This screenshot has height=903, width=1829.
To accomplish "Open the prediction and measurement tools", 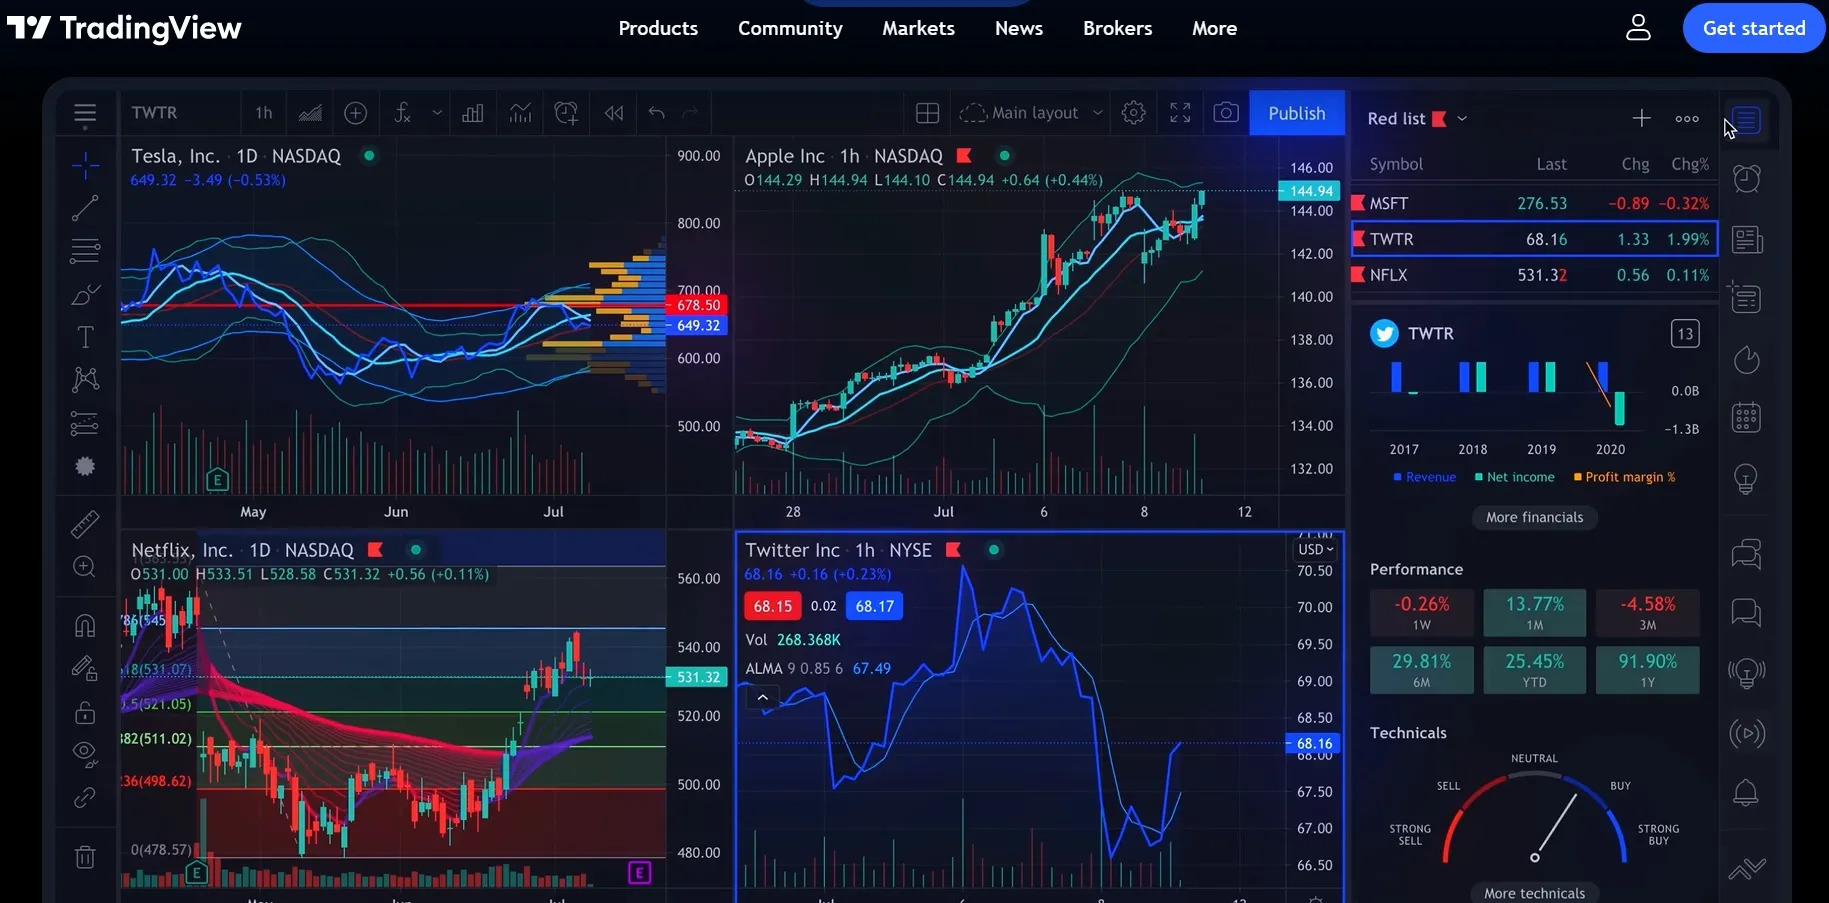I will click(85, 424).
